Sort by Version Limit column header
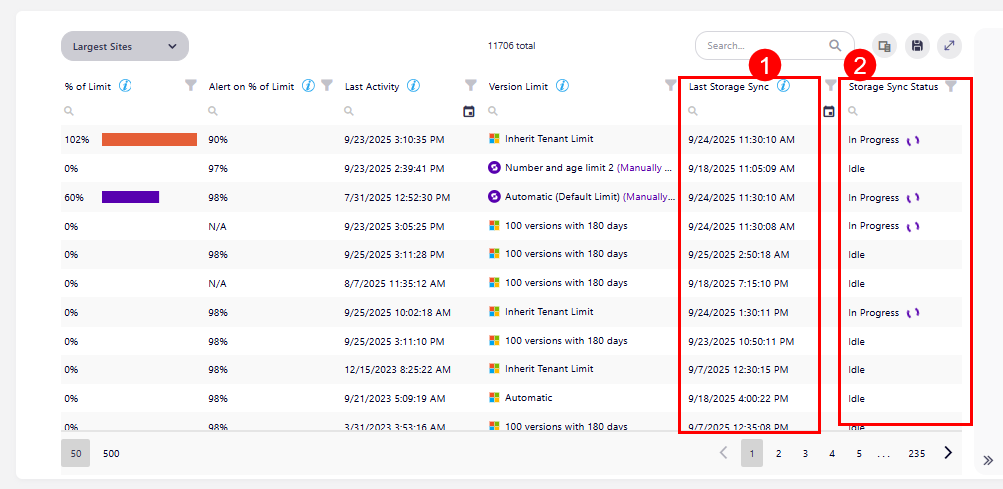1003x489 pixels. tap(518, 86)
